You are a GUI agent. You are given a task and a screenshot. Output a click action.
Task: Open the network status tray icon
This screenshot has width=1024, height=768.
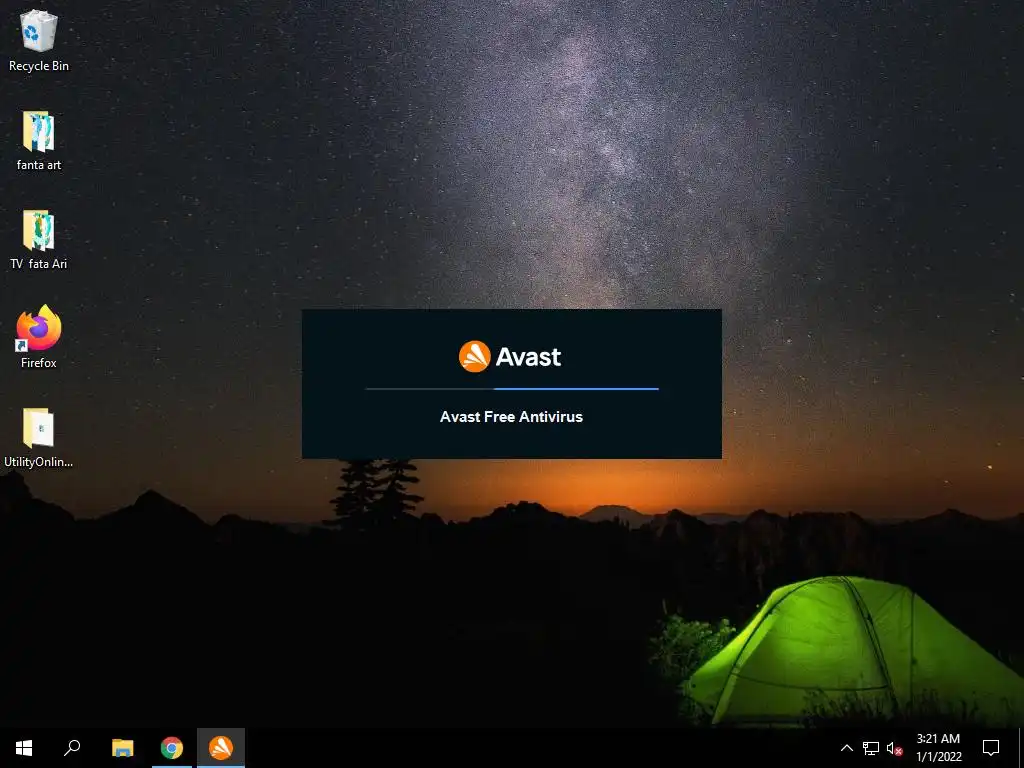871,748
